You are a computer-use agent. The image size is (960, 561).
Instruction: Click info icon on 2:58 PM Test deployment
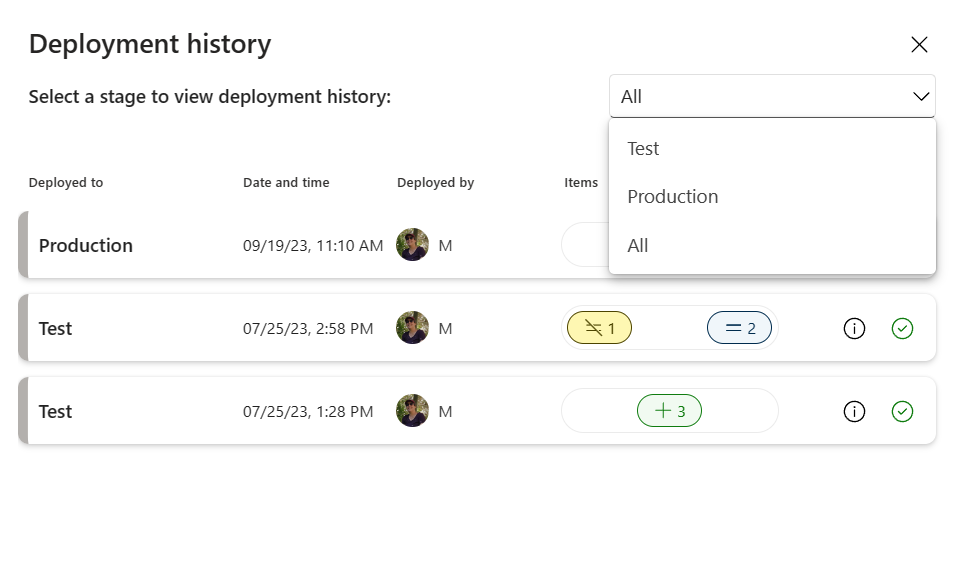[x=854, y=328]
